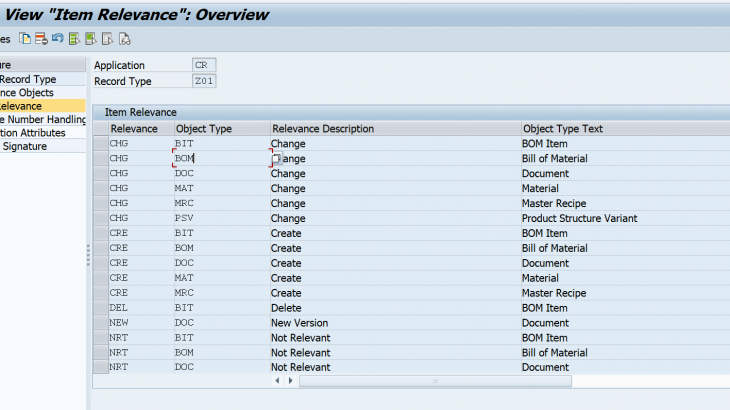
Task: Click the Relevance Description column header
Action: click(x=396, y=128)
